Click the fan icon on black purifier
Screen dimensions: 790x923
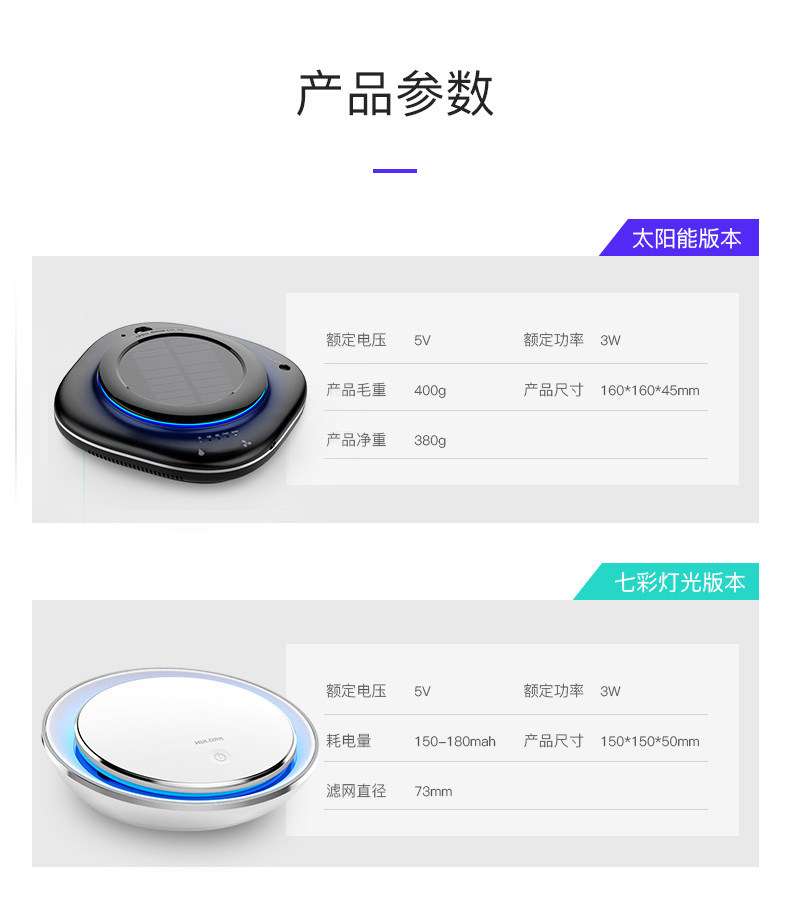pyautogui.click(x=246, y=443)
